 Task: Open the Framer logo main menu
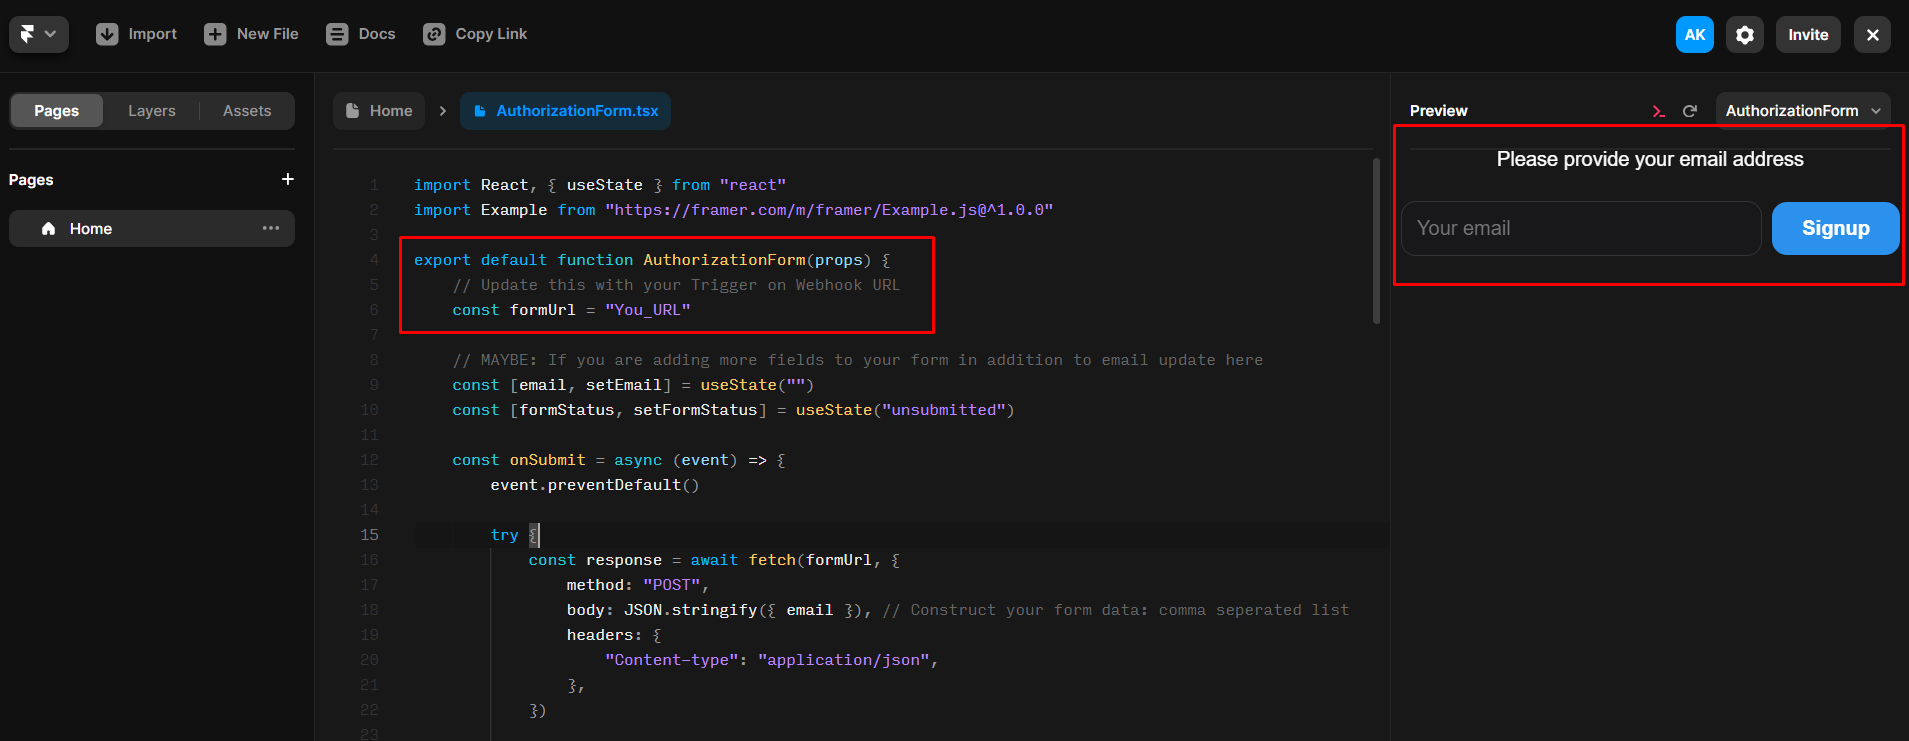(38, 34)
